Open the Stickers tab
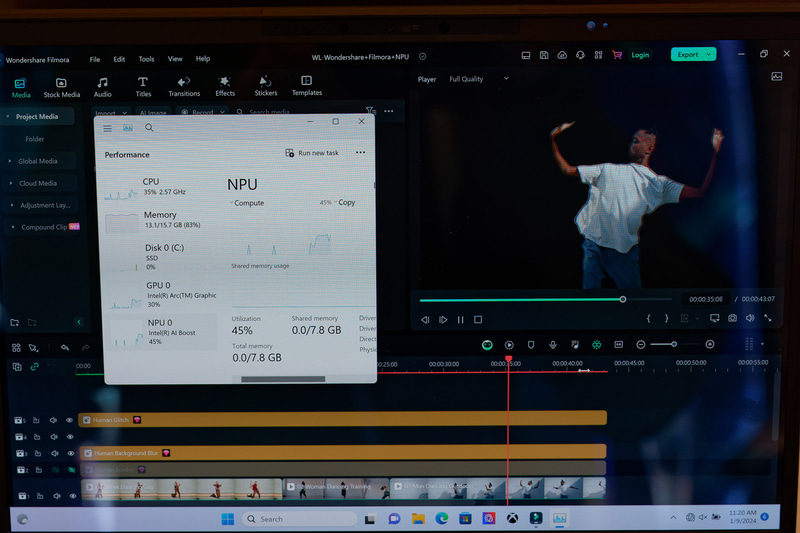Screen dimensions: 800x533 (265, 86)
